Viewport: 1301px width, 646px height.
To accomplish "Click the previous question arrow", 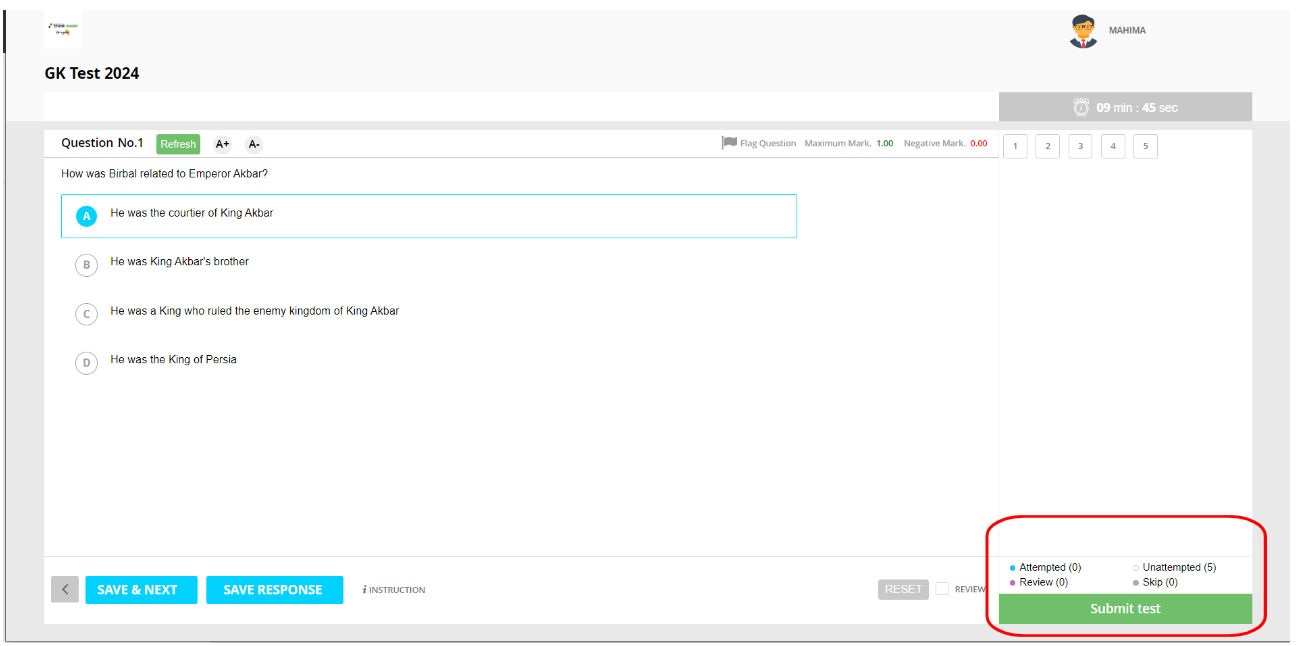I will point(65,590).
